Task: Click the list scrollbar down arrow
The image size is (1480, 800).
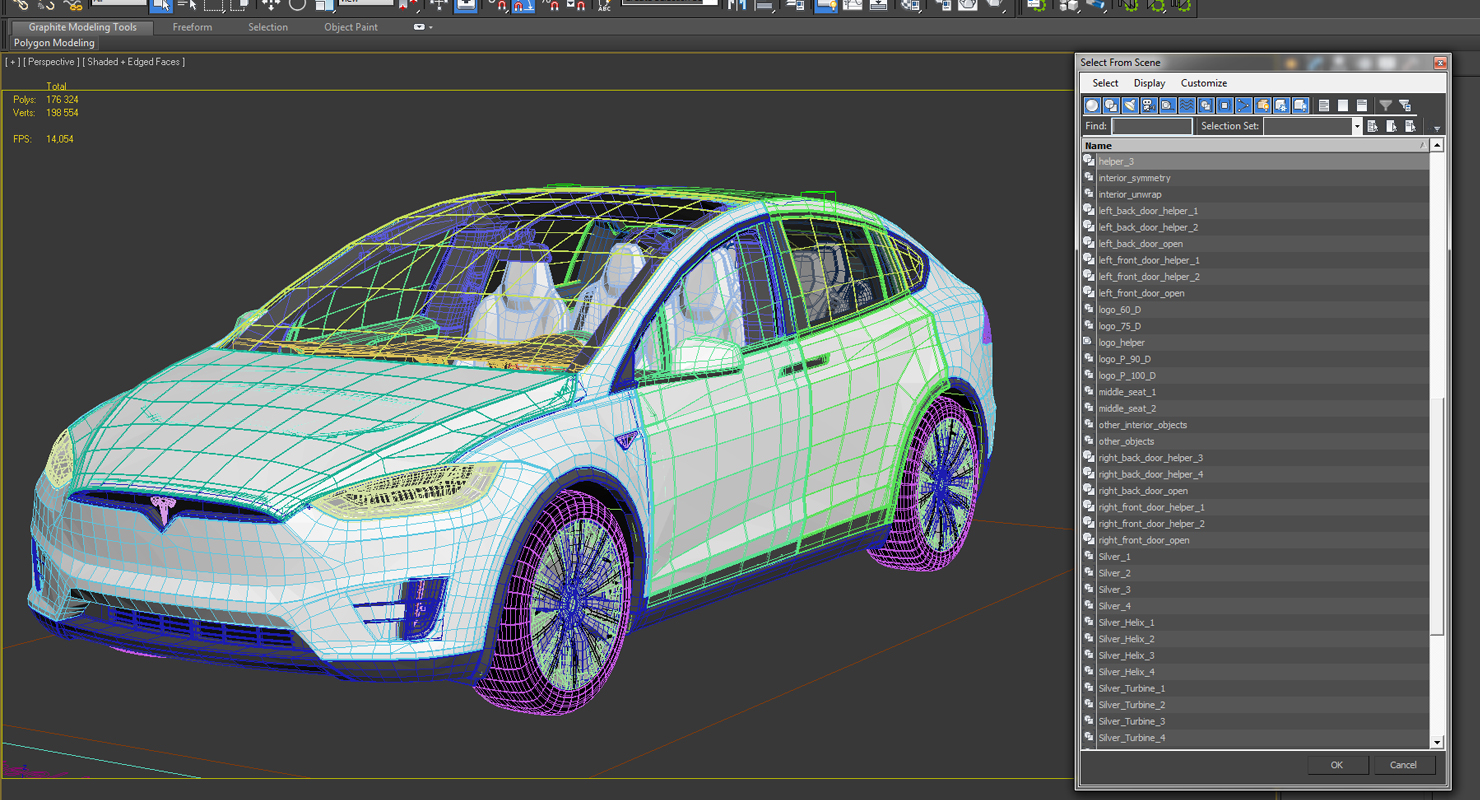Action: [1437, 742]
